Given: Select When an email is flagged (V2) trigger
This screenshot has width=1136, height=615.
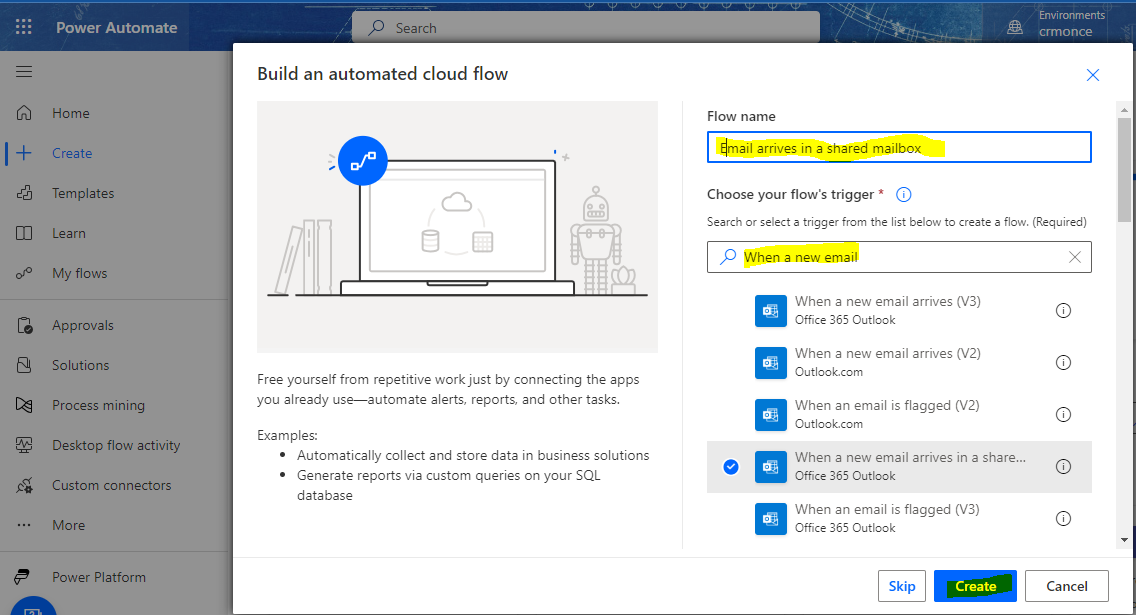Looking at the screenshot, I should coord(899,414).
